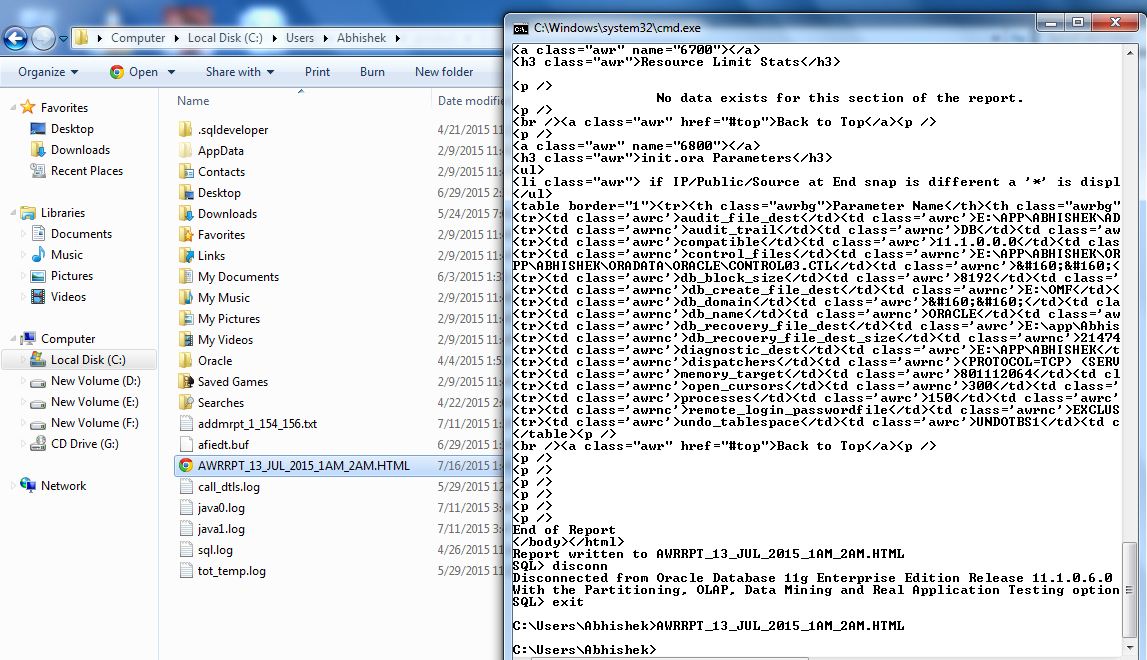Open the dropdown arrow next to Open
The width and height of the screenshot is (1147, 660).
pos(171,72)
